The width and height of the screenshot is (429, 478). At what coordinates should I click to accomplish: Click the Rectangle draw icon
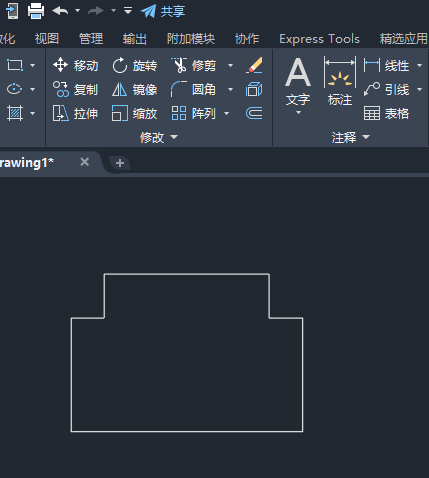click(15, 65)
